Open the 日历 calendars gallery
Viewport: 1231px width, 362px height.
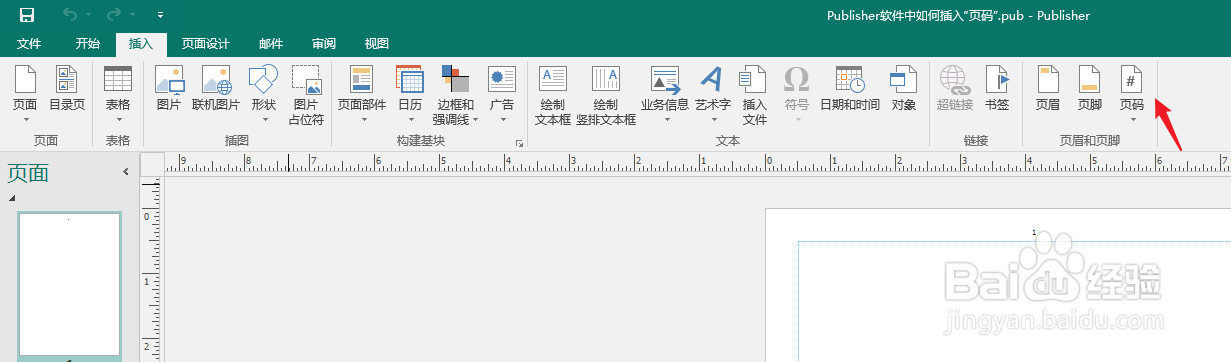click(x=410, y=95)
